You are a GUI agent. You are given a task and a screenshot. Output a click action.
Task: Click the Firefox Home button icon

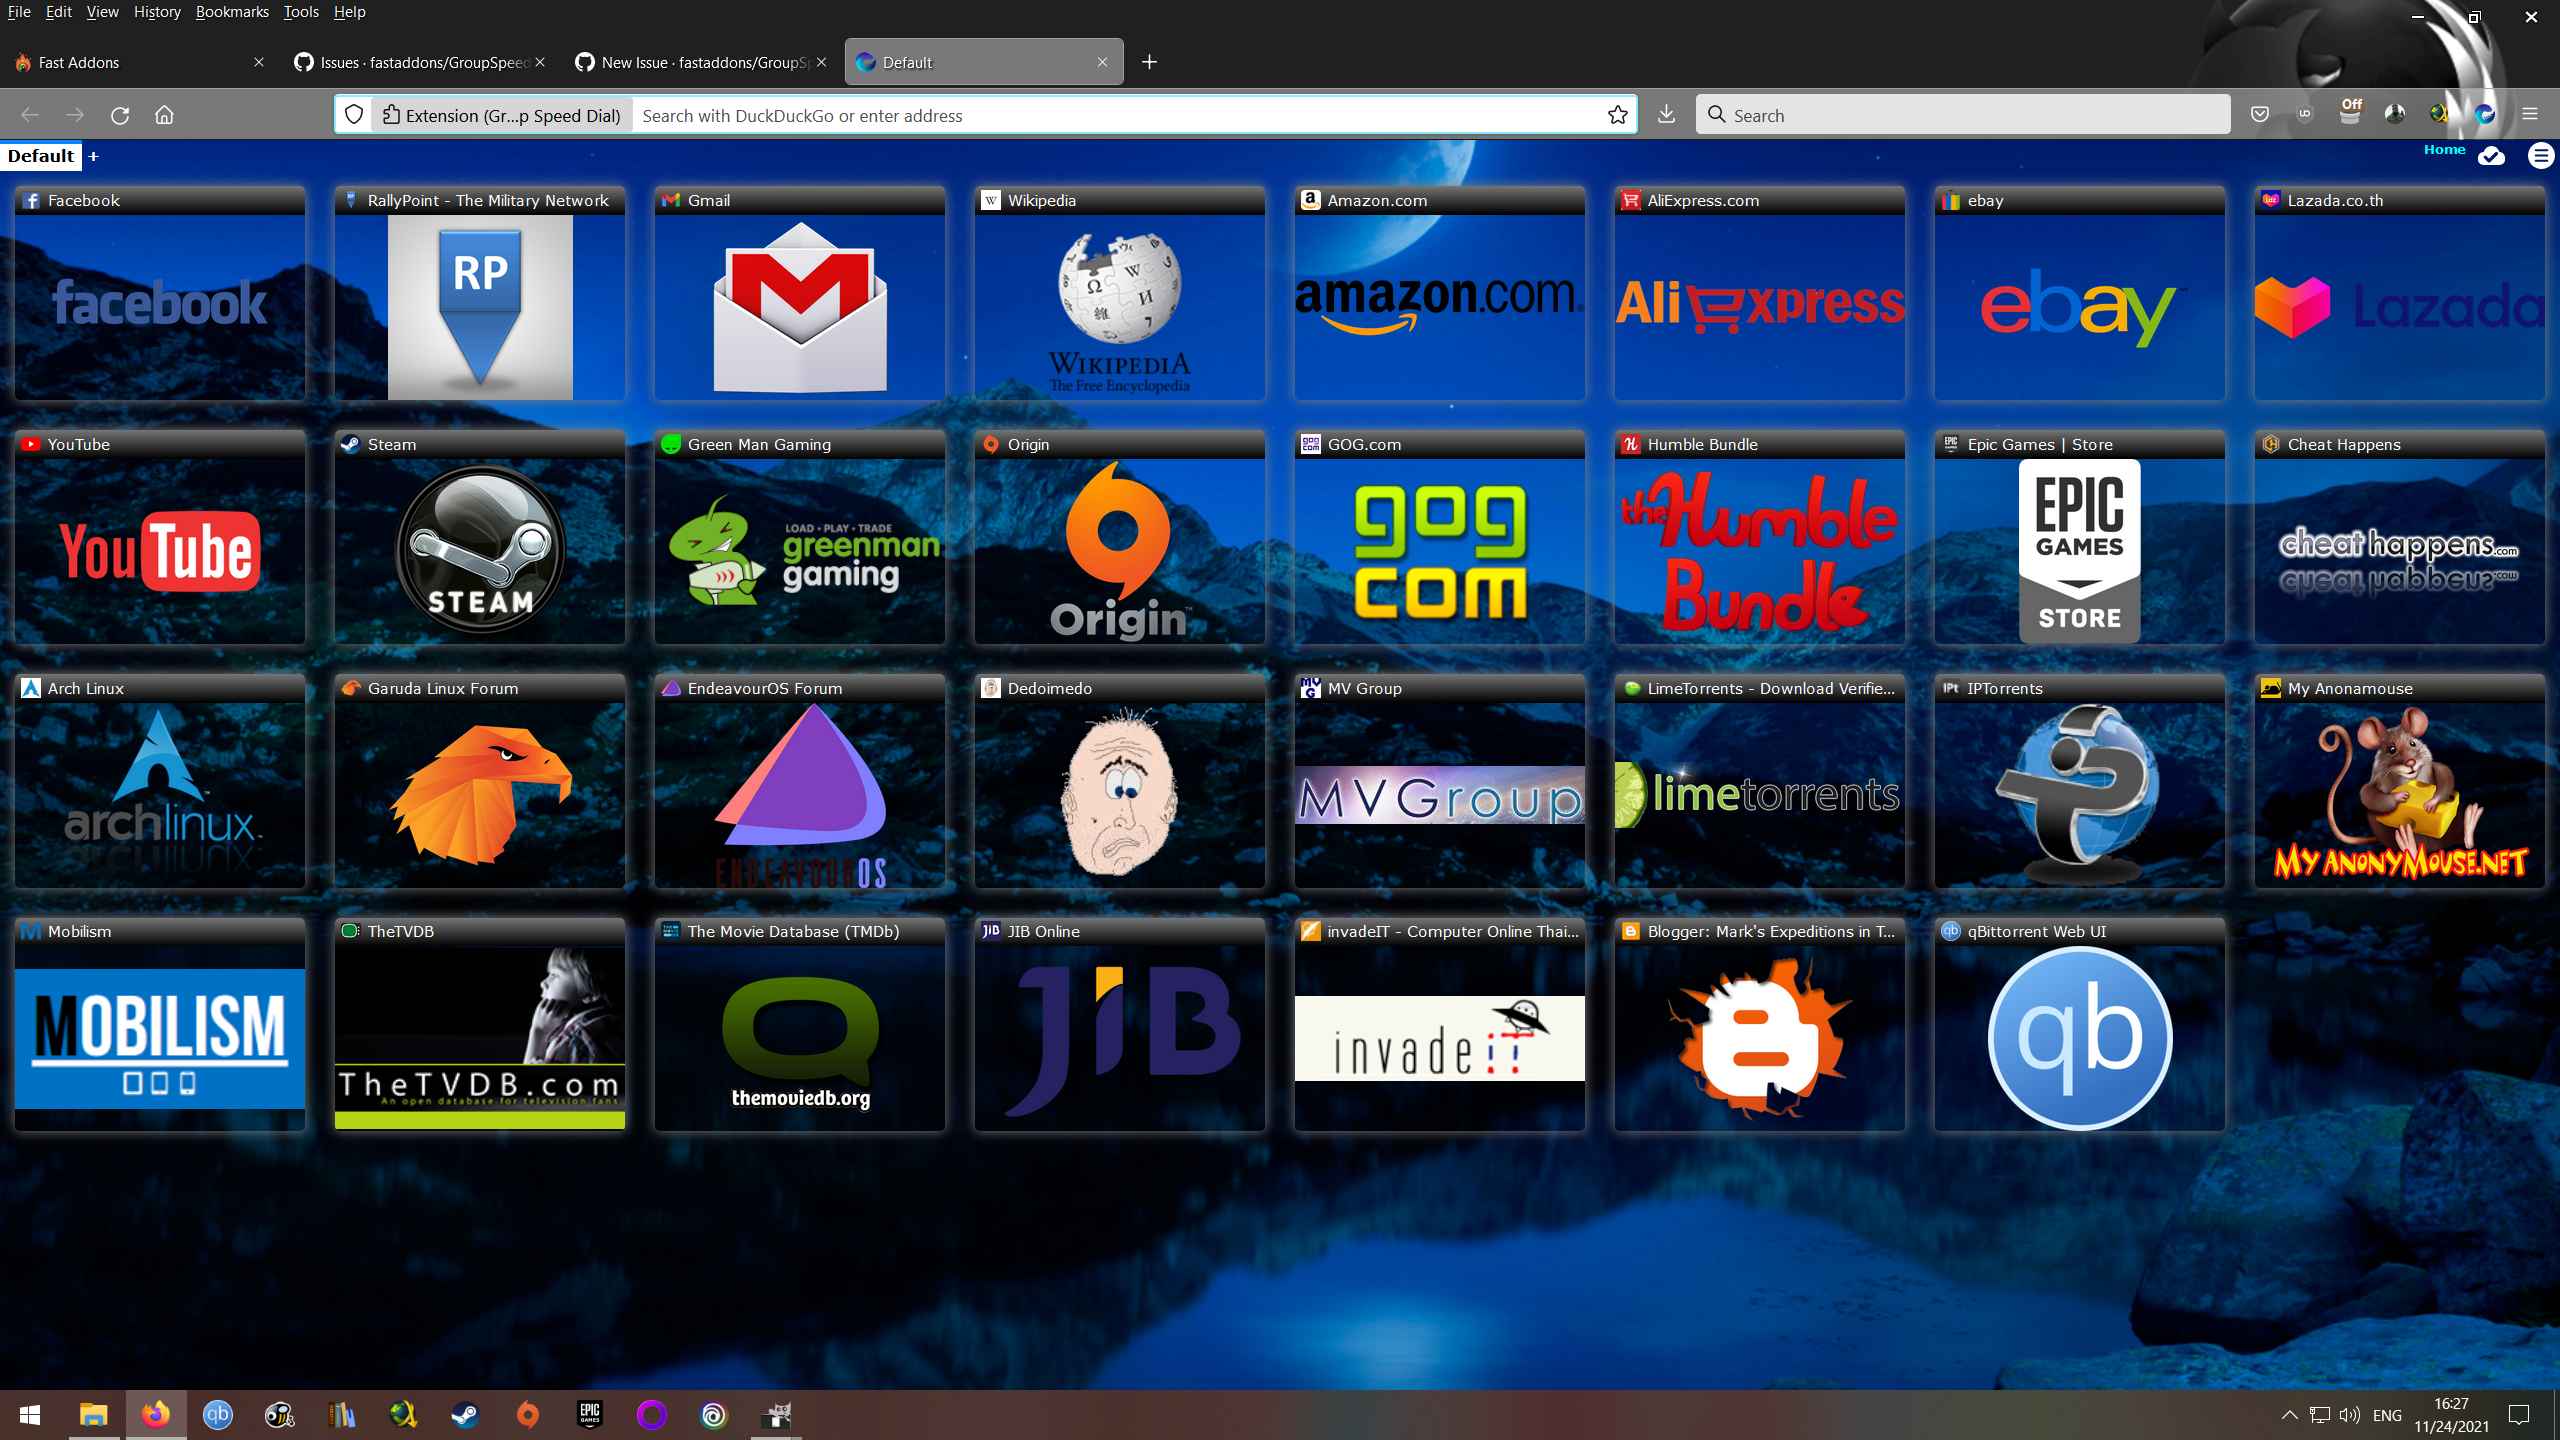tap(164, 114)
